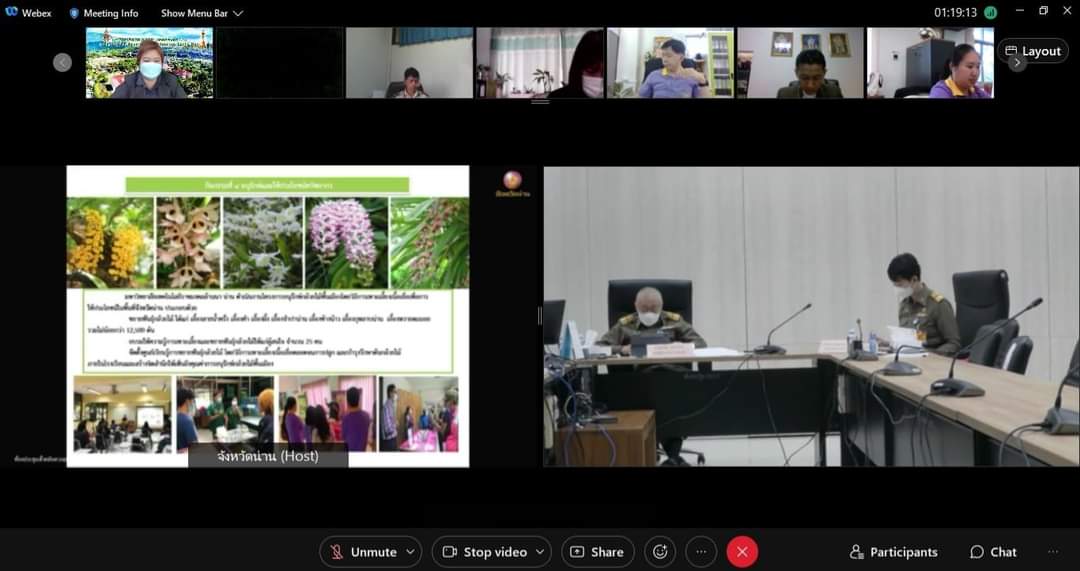Select thumbnail of participant with blue mask
This screenshot has height=571, width=1080.
point(149,63)
